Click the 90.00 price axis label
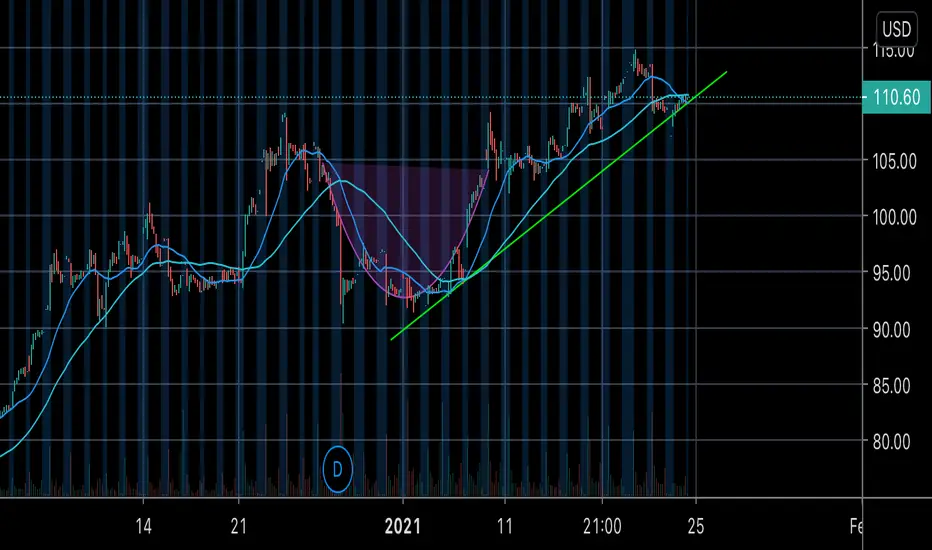This screenshot has width=932, height=550. (892, 329)
